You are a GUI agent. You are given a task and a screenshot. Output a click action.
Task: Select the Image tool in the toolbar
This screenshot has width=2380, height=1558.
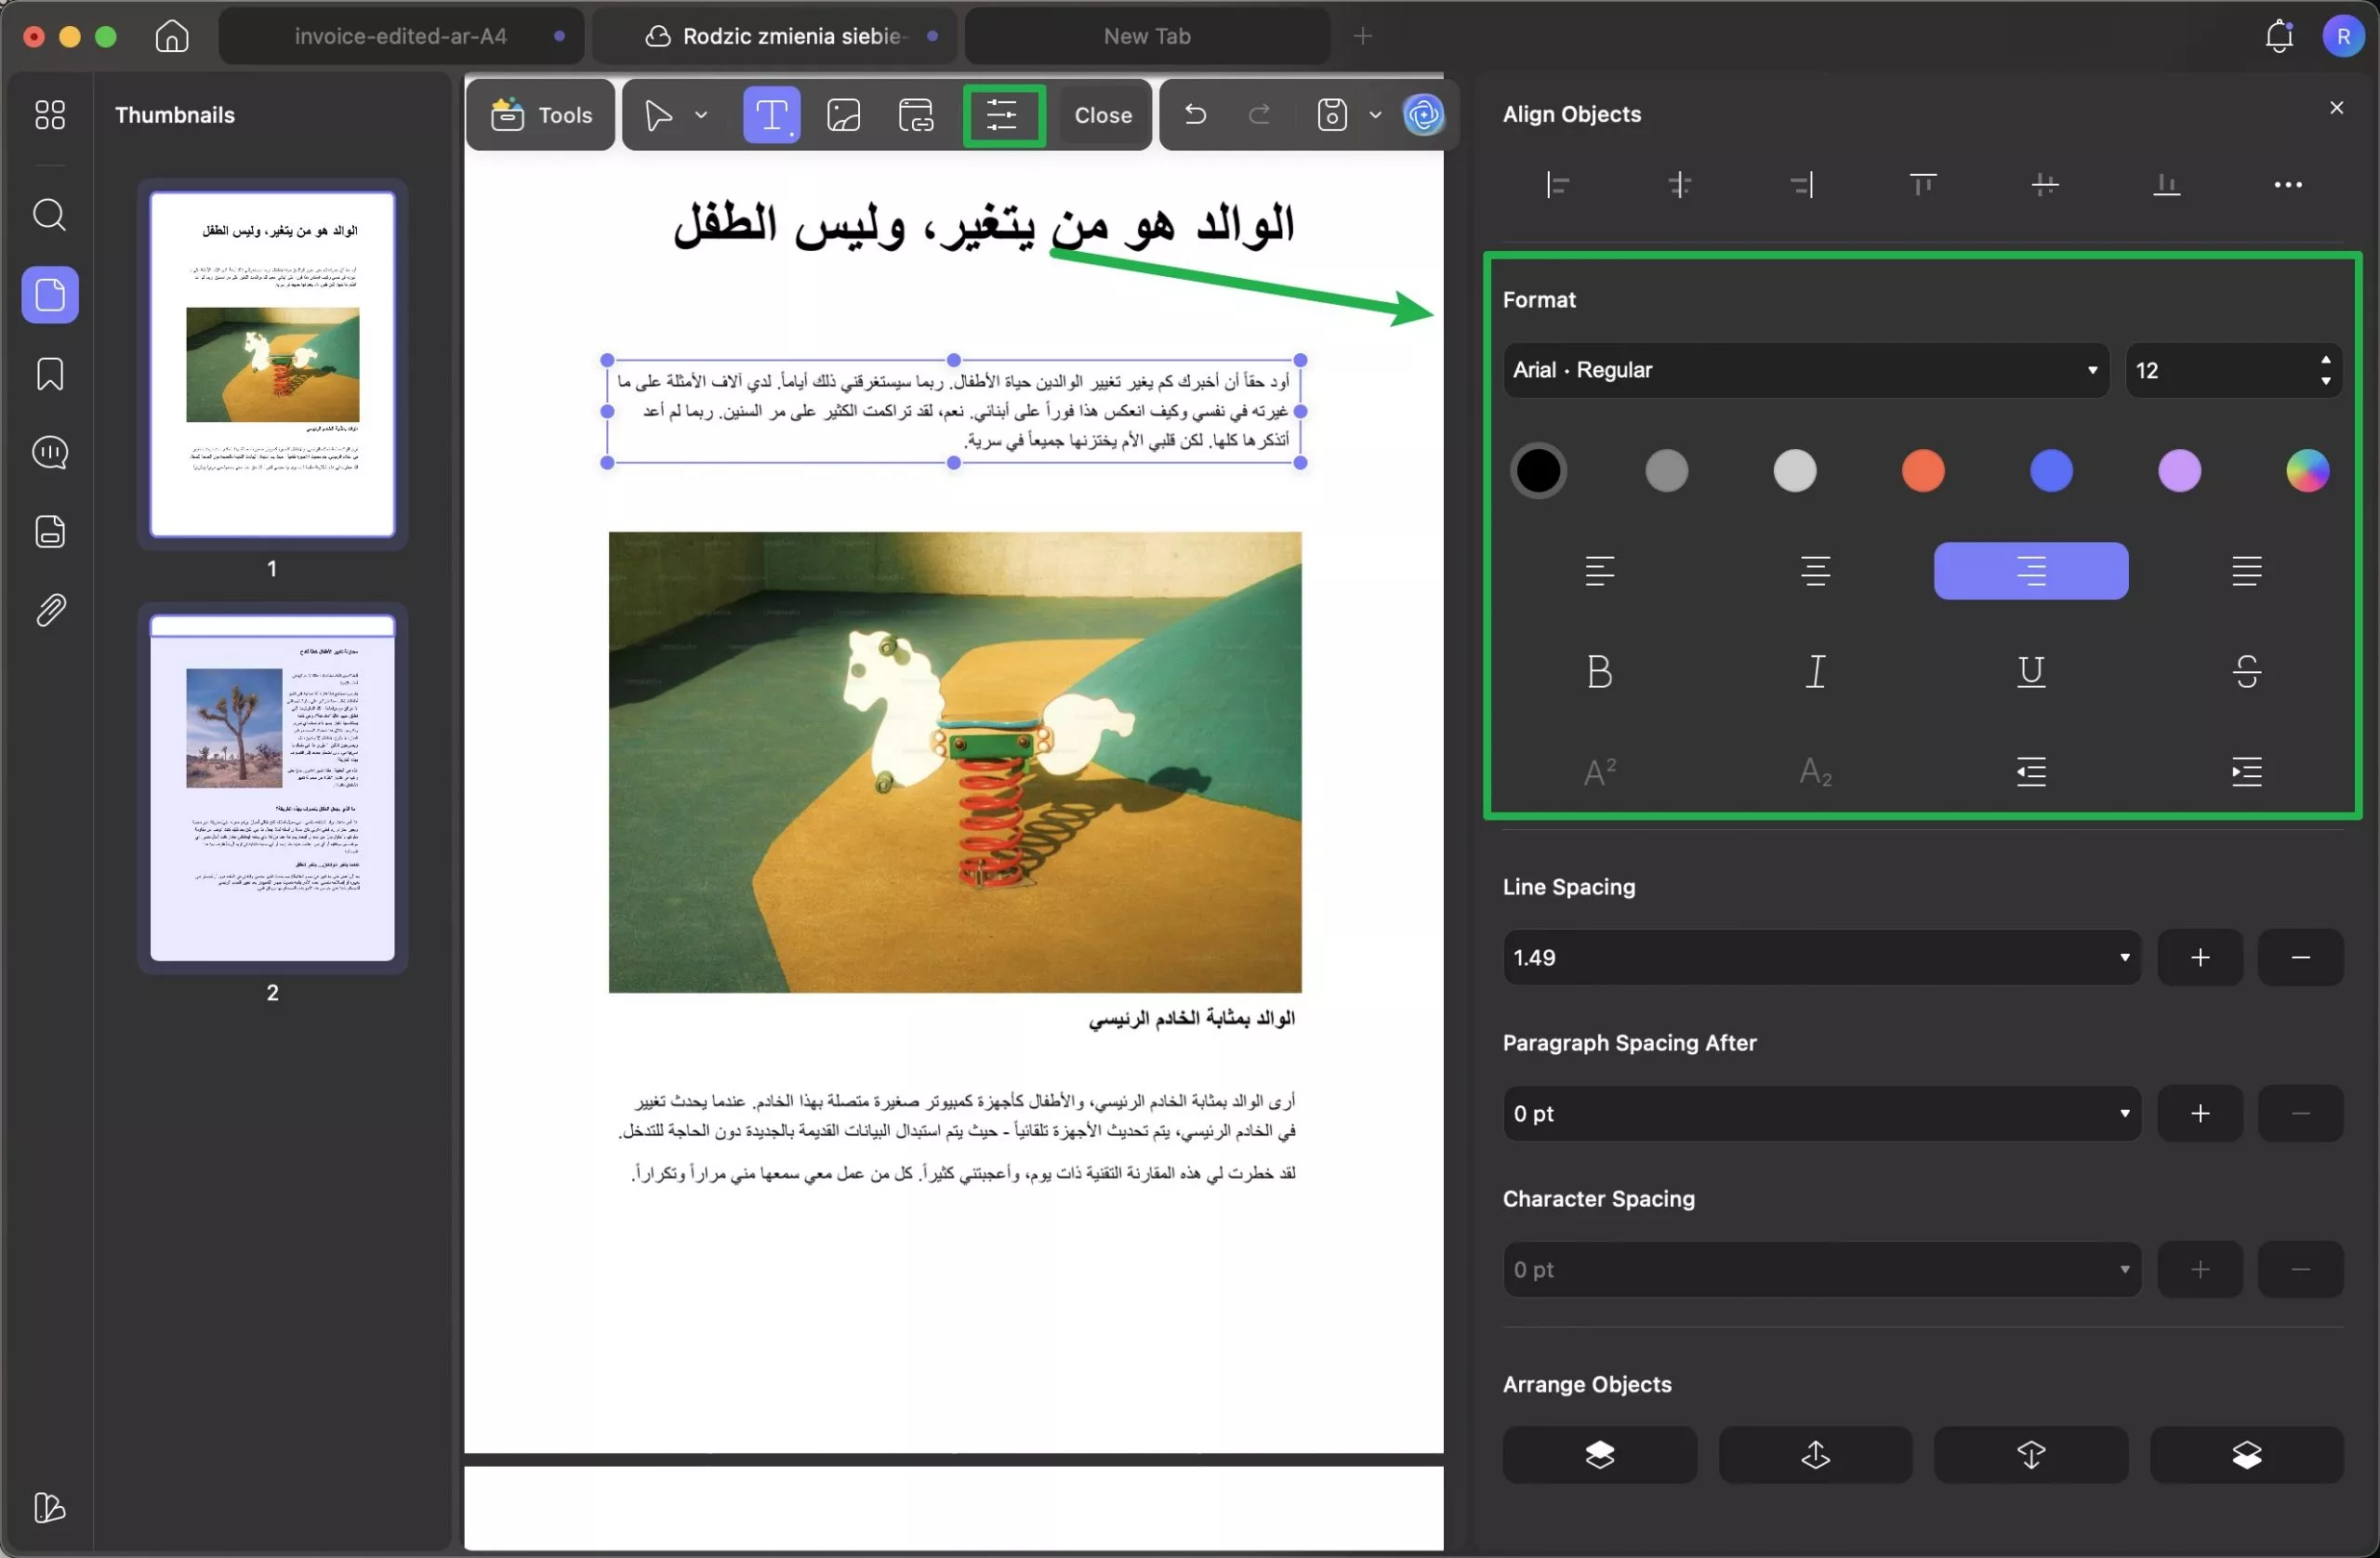(x=844, y=115)
